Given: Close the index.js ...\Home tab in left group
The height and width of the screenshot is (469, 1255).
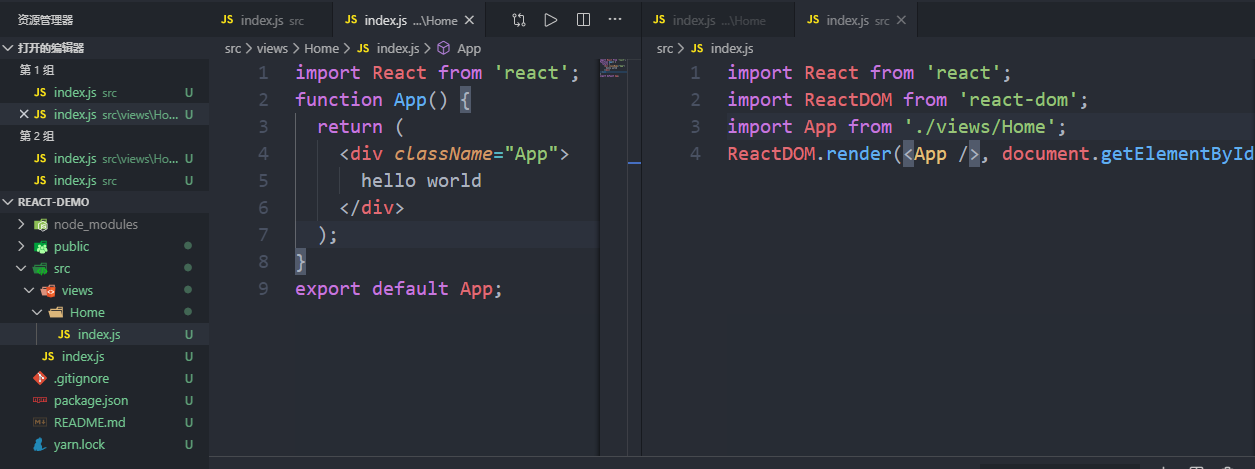Looking at the screenshot, I should coord(472,20).
